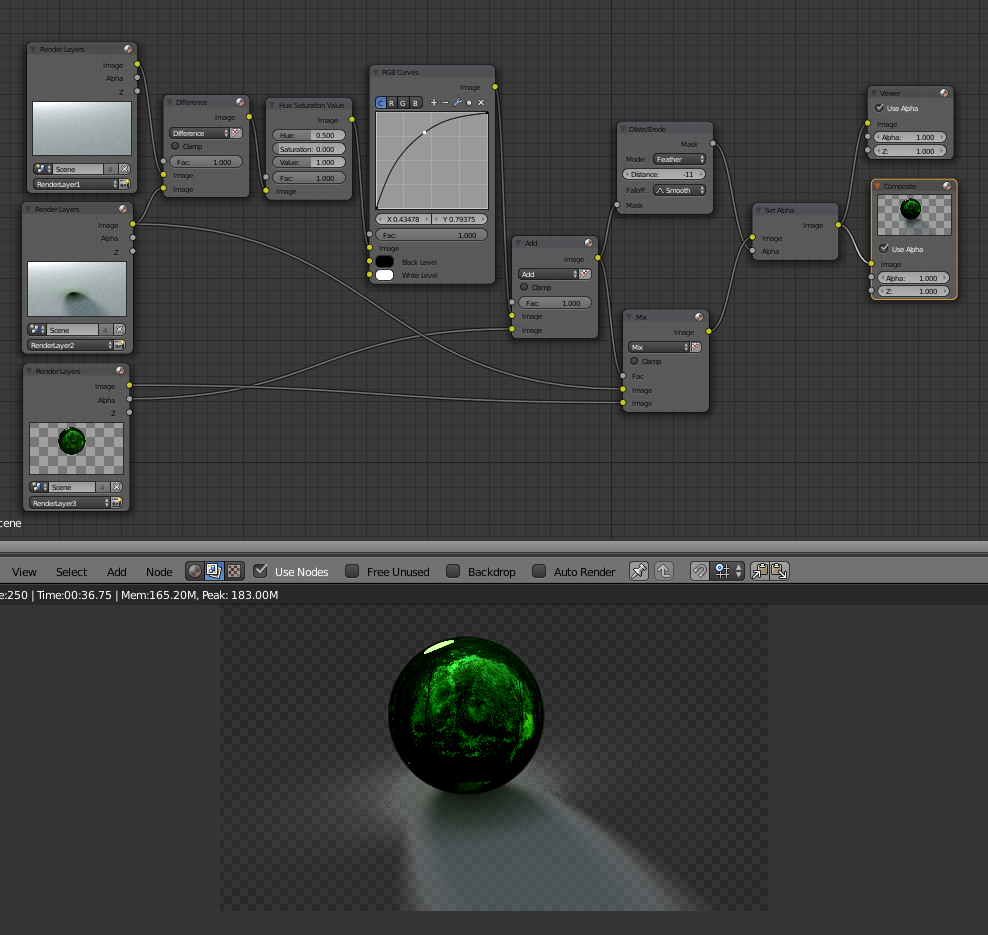Click the include-alpha icon on Difference node
Screen dimensions: 988x935
click(236, 133)
